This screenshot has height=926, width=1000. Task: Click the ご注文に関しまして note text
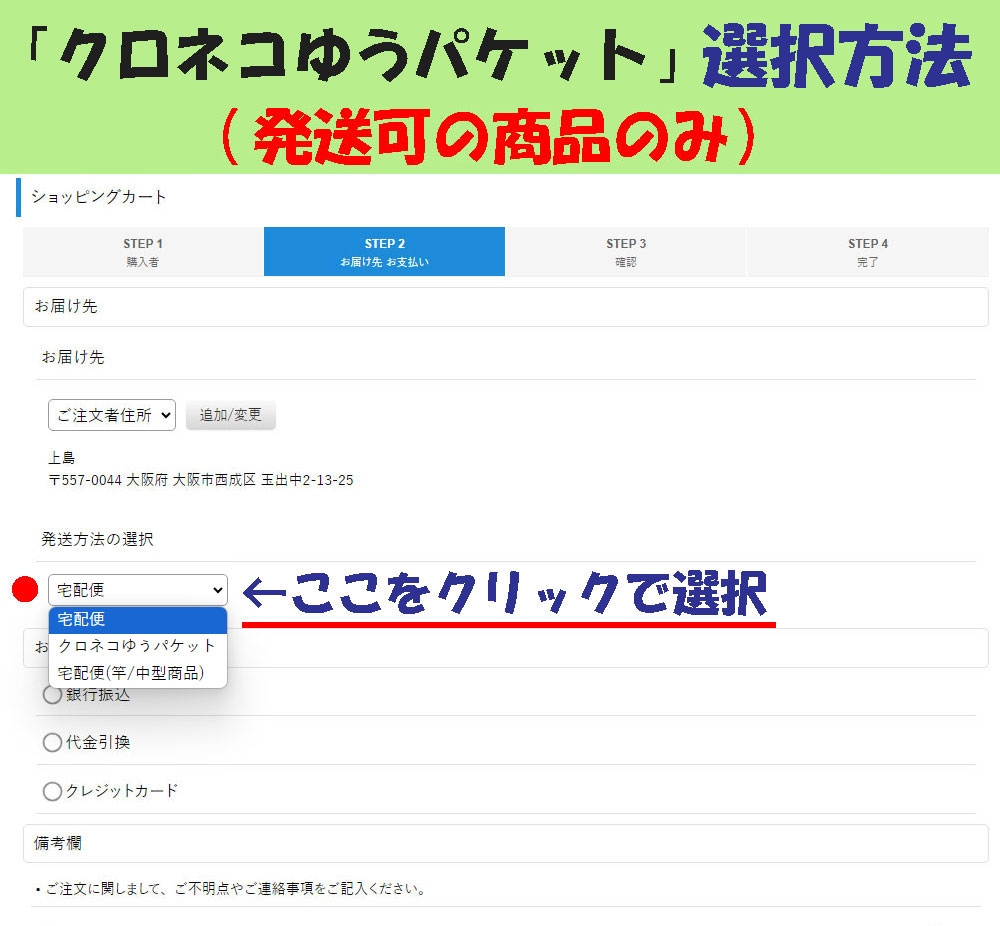coord(231,889)
